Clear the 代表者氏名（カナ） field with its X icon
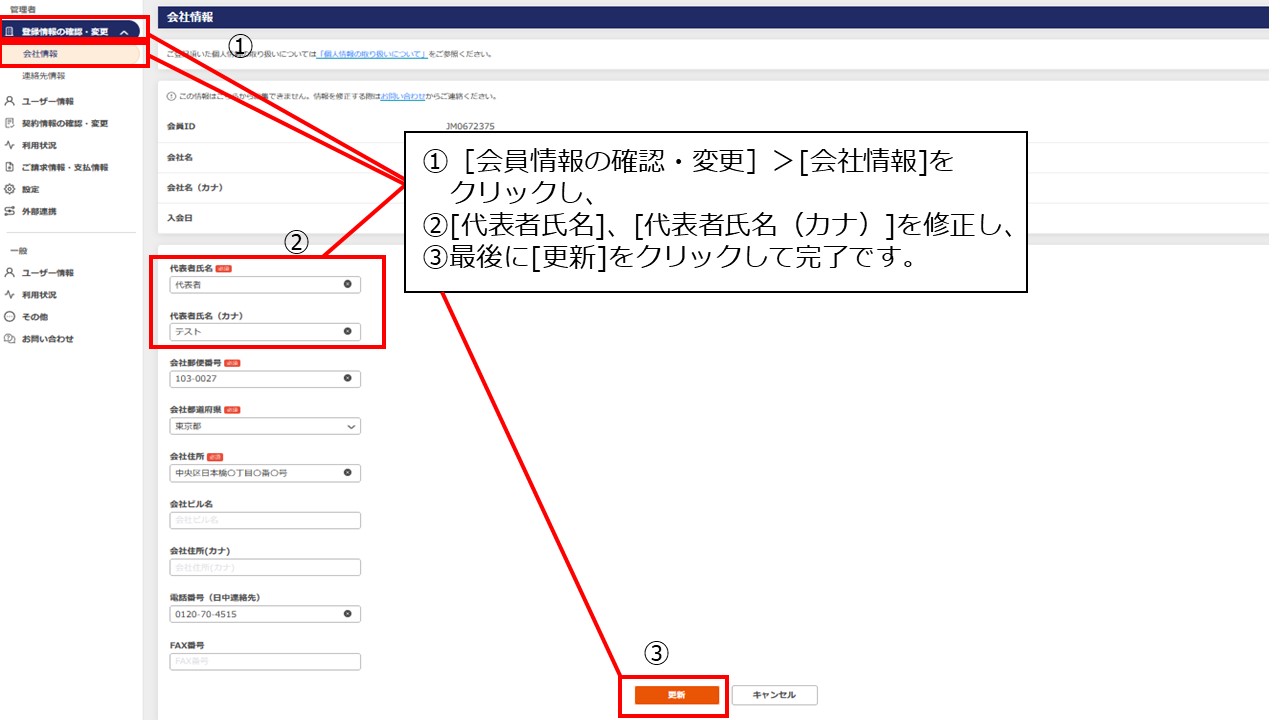Screen dimensions: 1280x720 point(348,331)
